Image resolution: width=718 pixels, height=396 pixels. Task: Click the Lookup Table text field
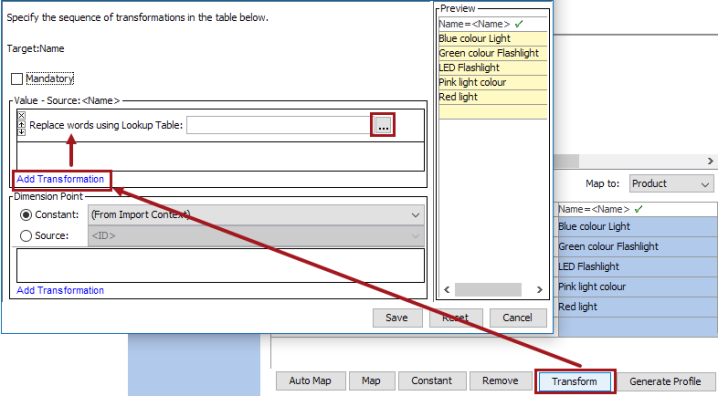(280, 125)
